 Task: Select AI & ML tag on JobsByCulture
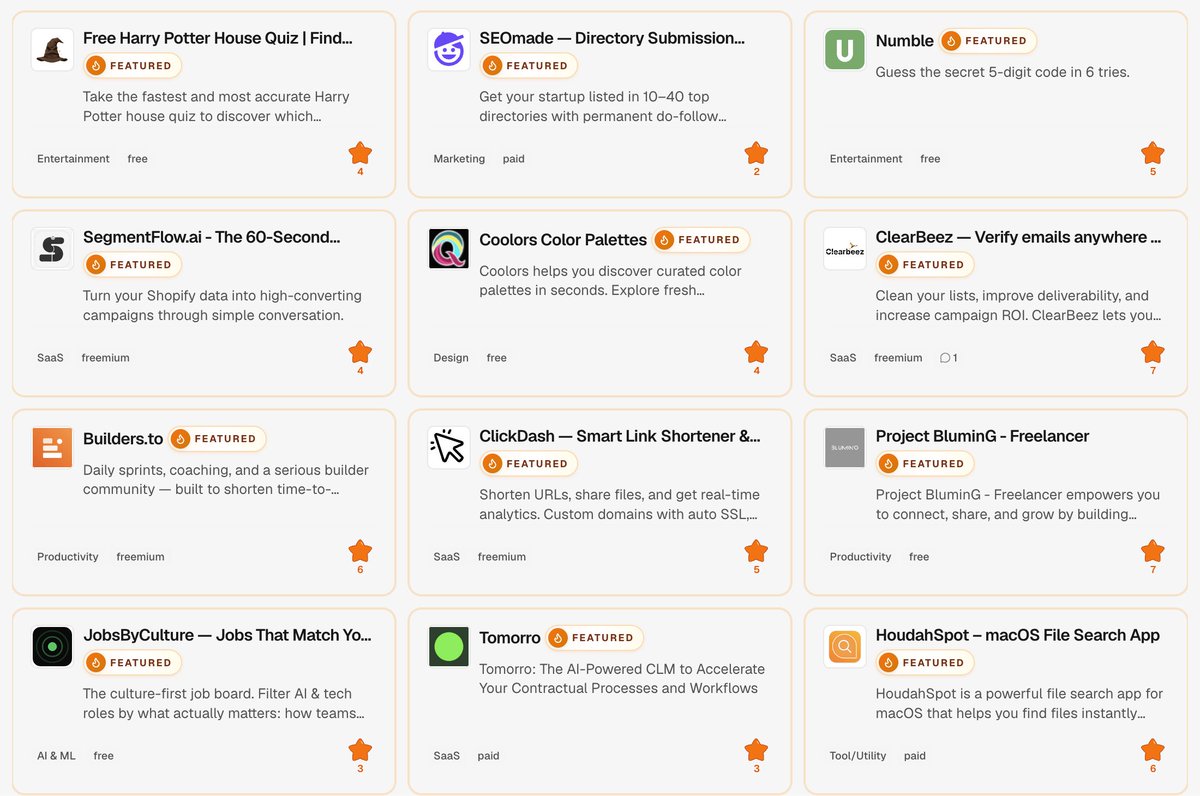click(56, 756)
